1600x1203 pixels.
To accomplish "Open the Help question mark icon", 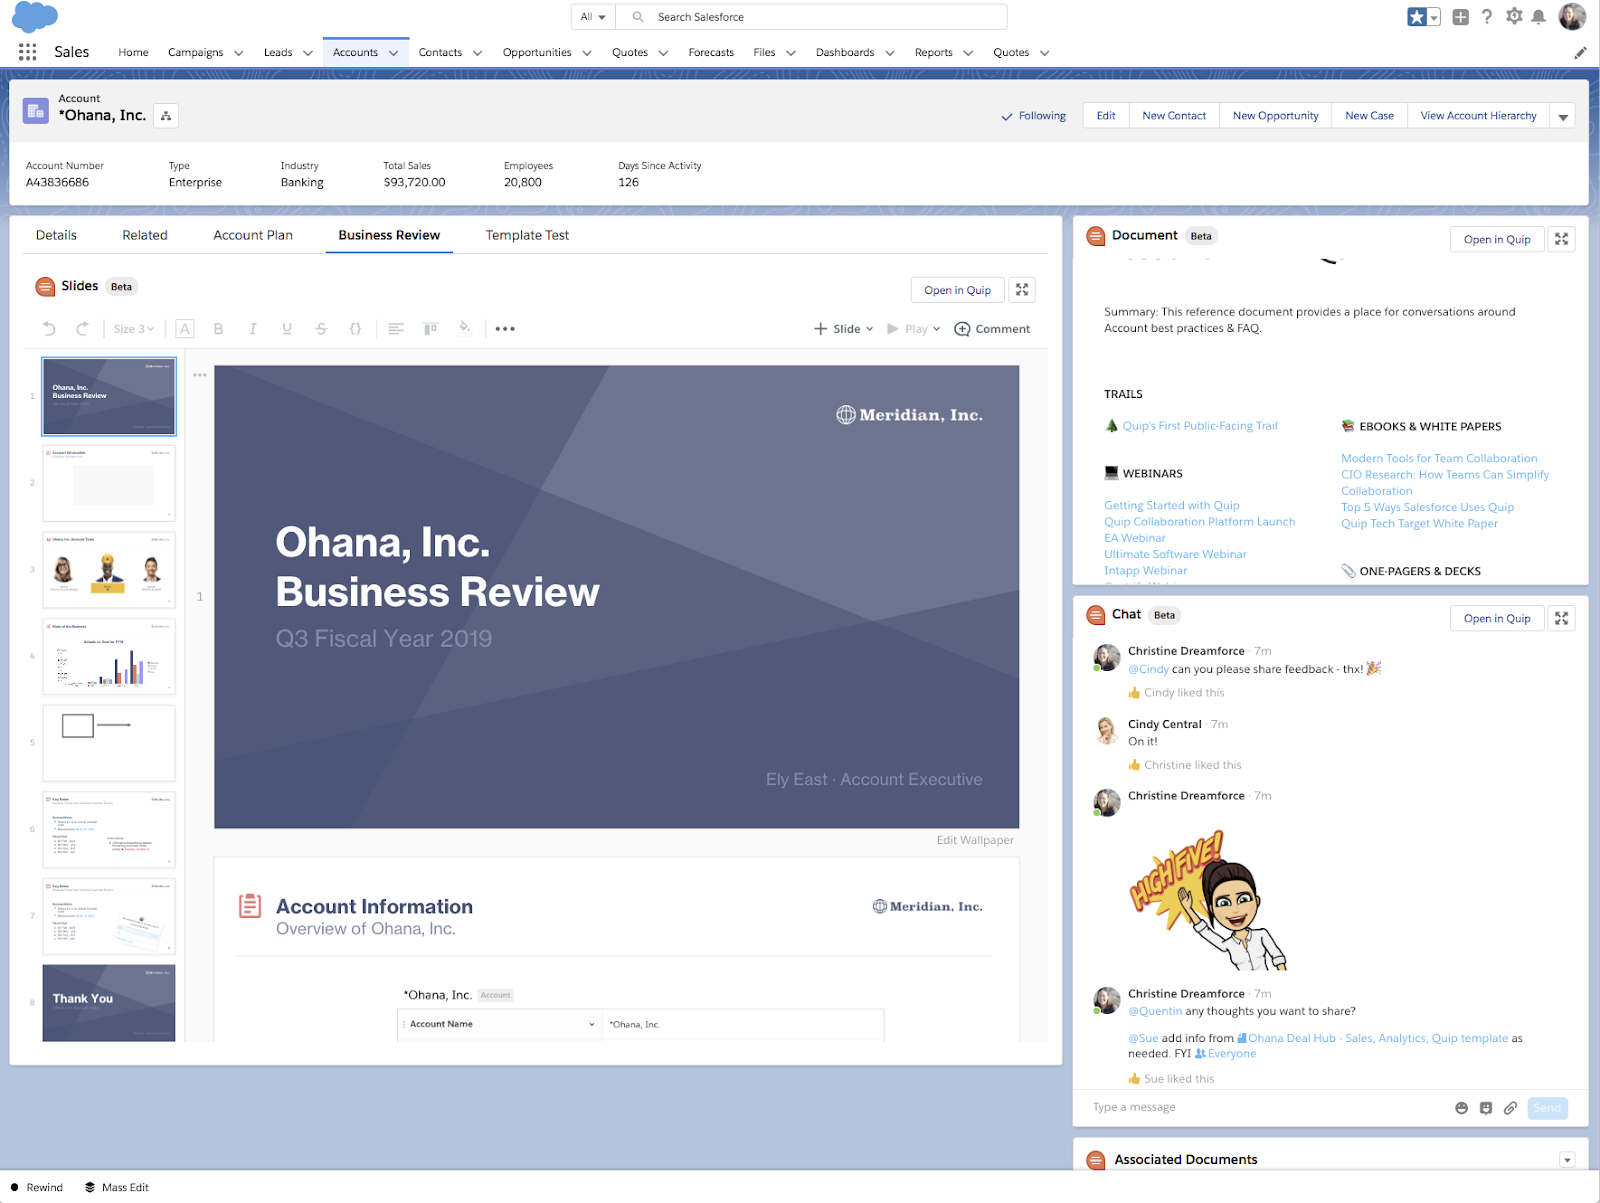I will 1487,17.
